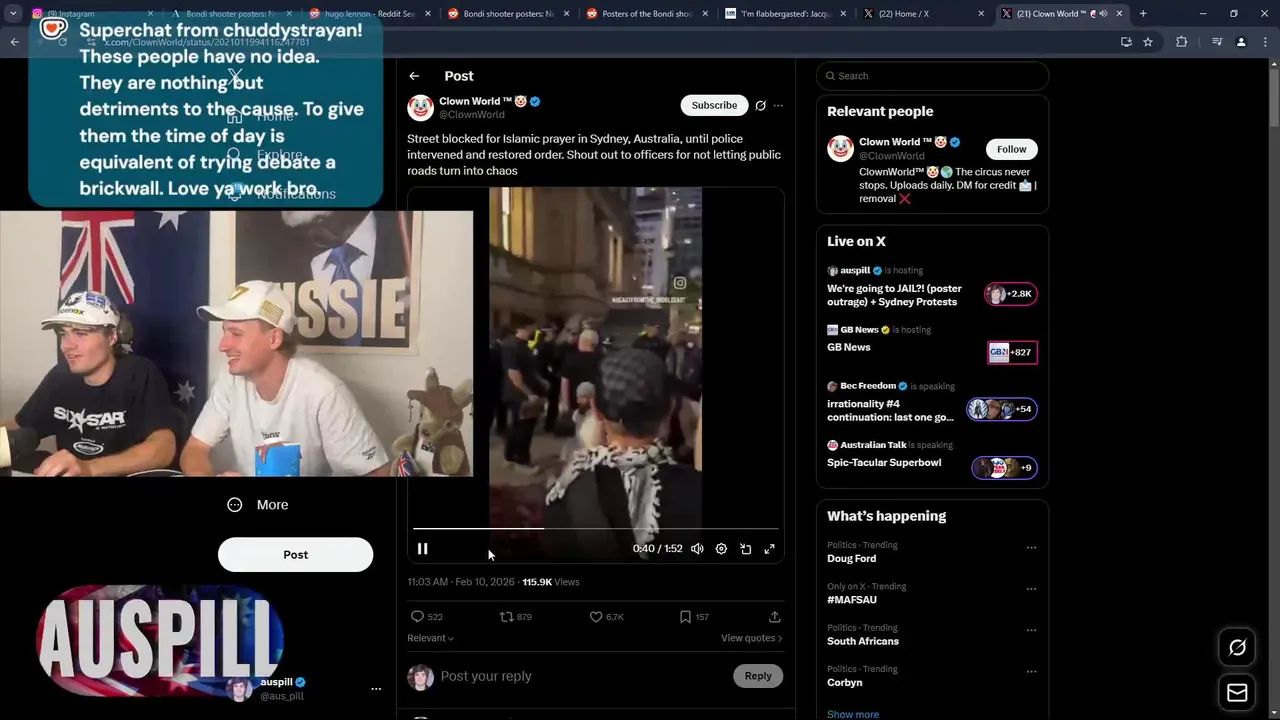Viewport: 1280px width, 720px height.
Task: Open the GB News live broadcast
Action: 849,347
